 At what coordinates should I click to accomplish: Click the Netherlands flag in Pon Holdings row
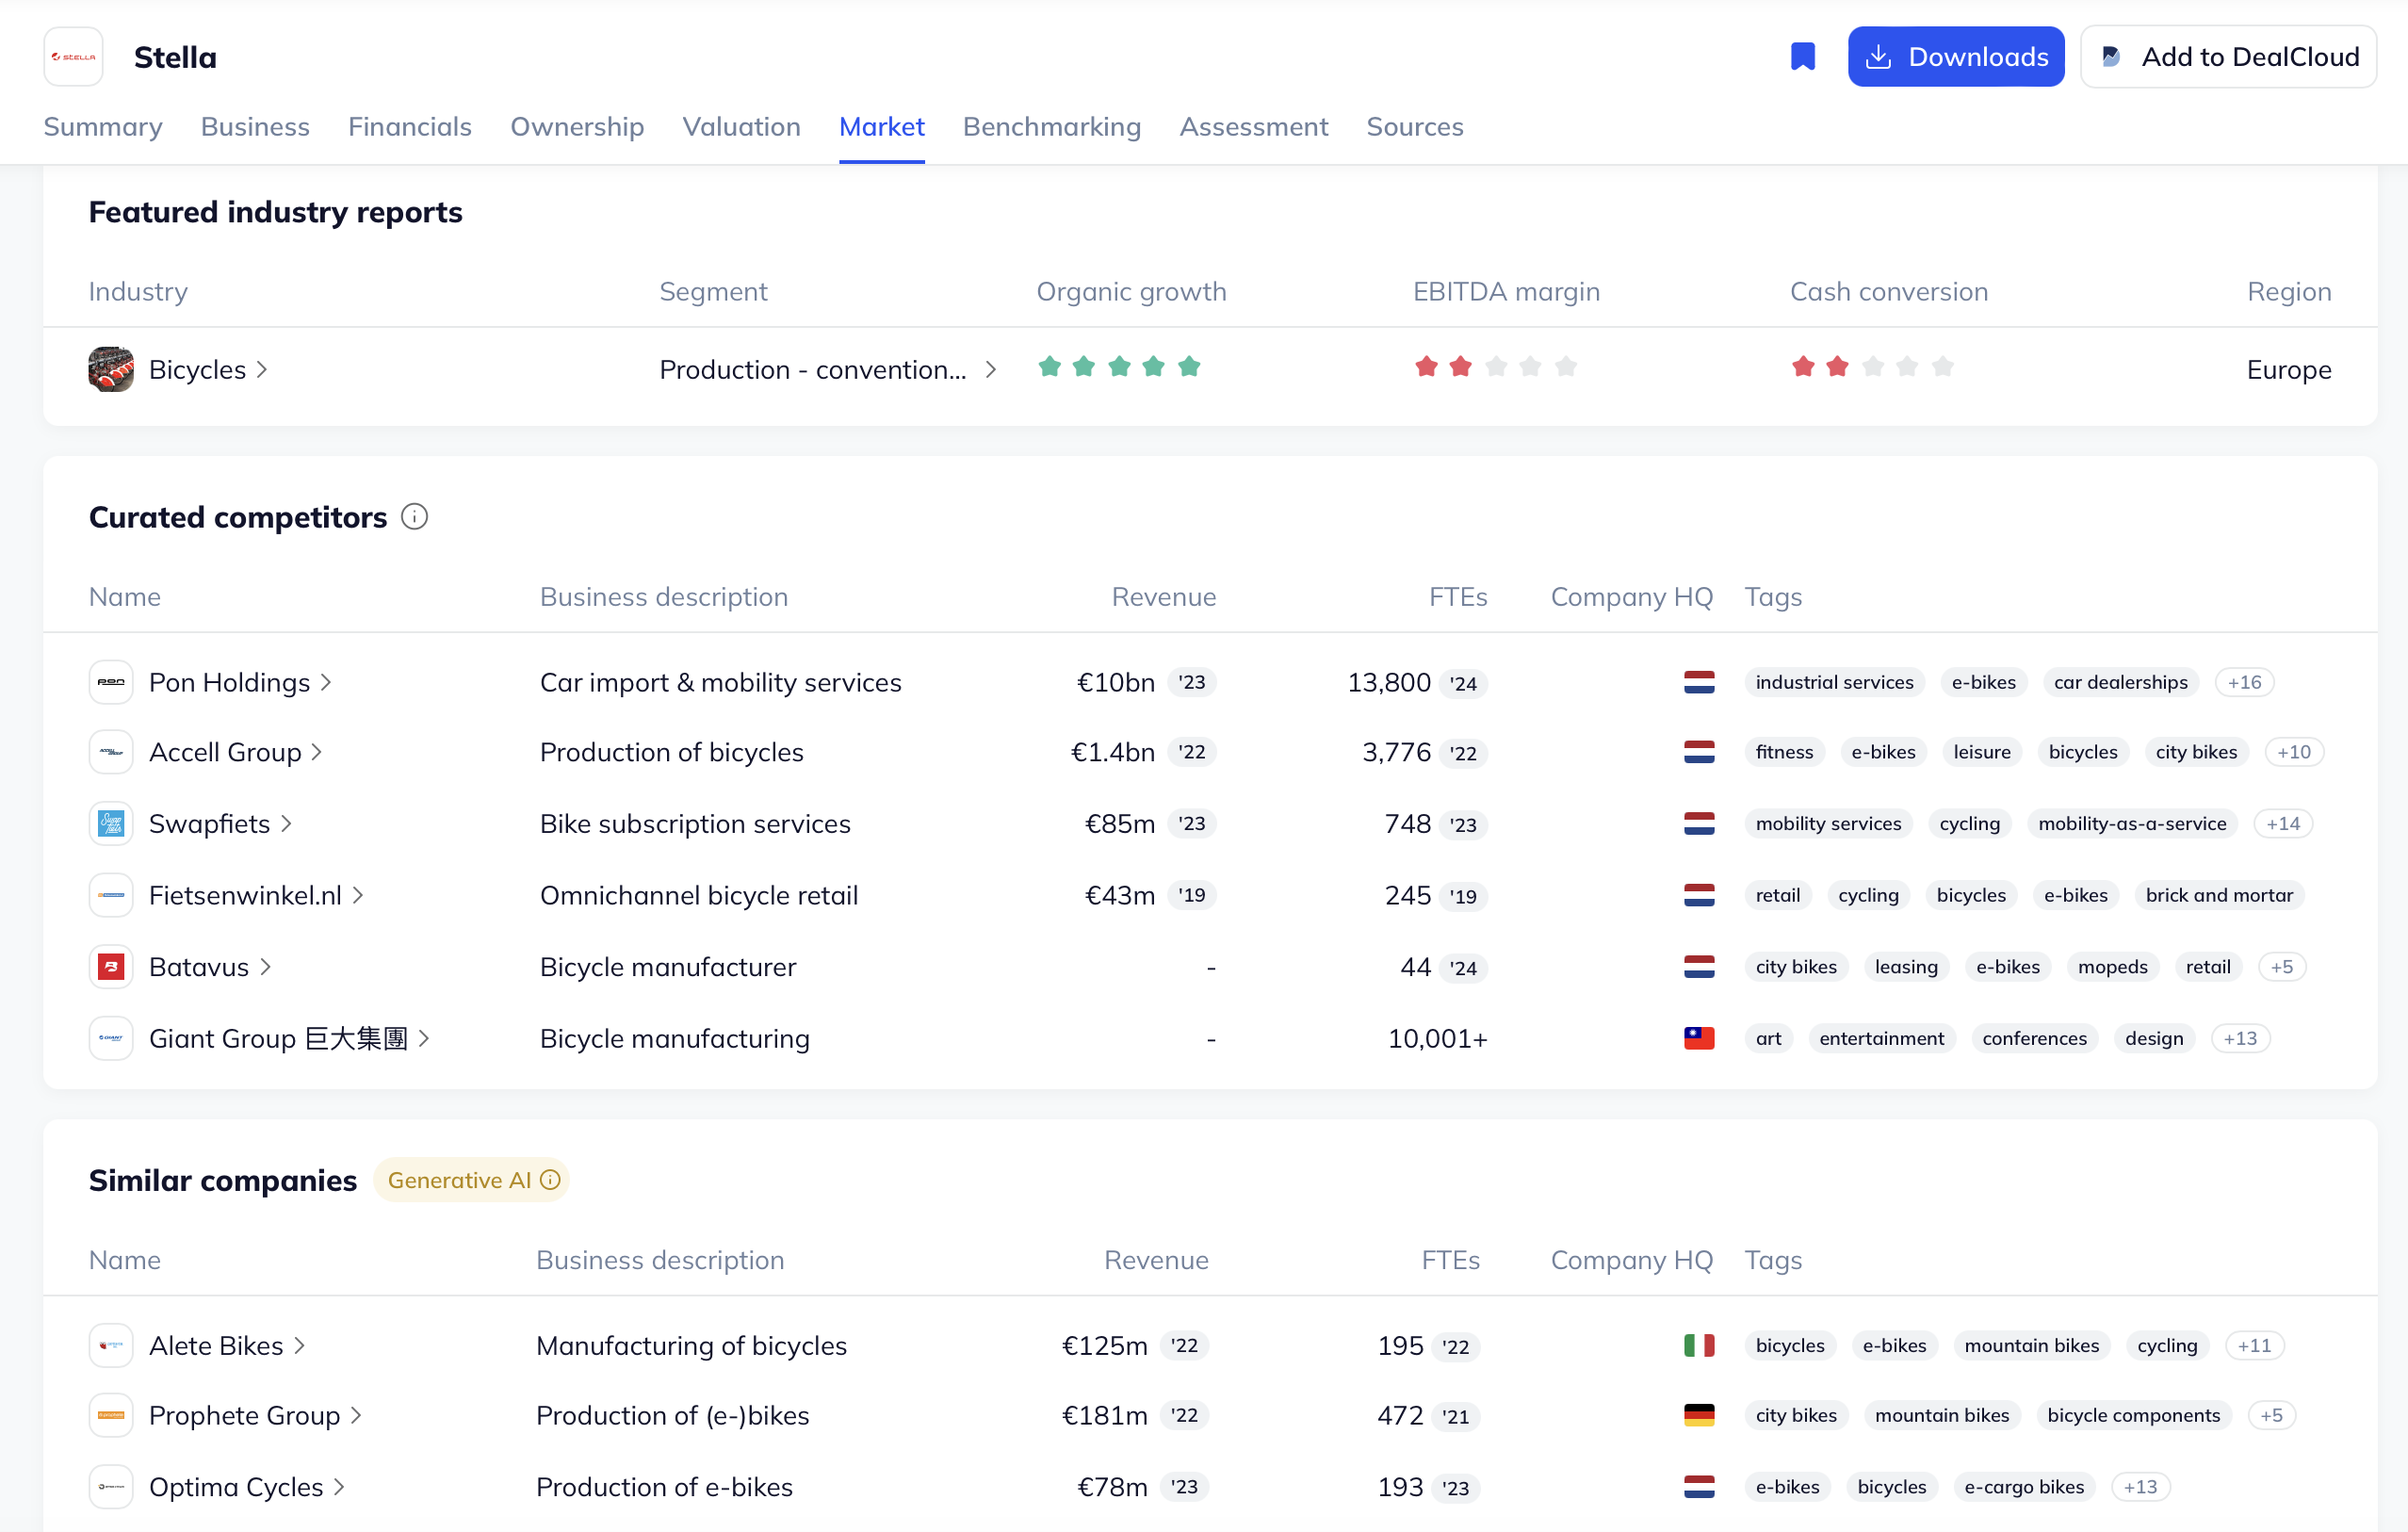[x=1699, y=682]
